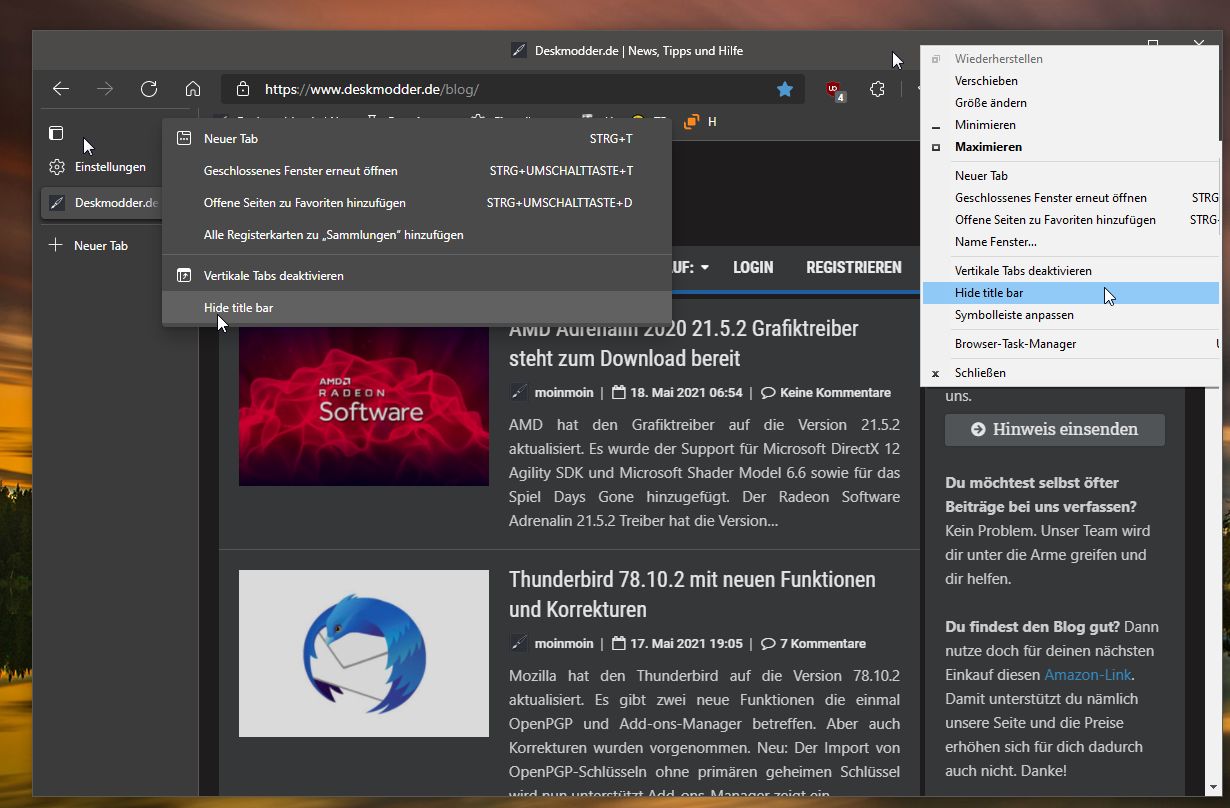The height and width of the screenshot is (808, 1230).
Task: Open the extensions puzzle piece icon
Action: pos(877,89)
